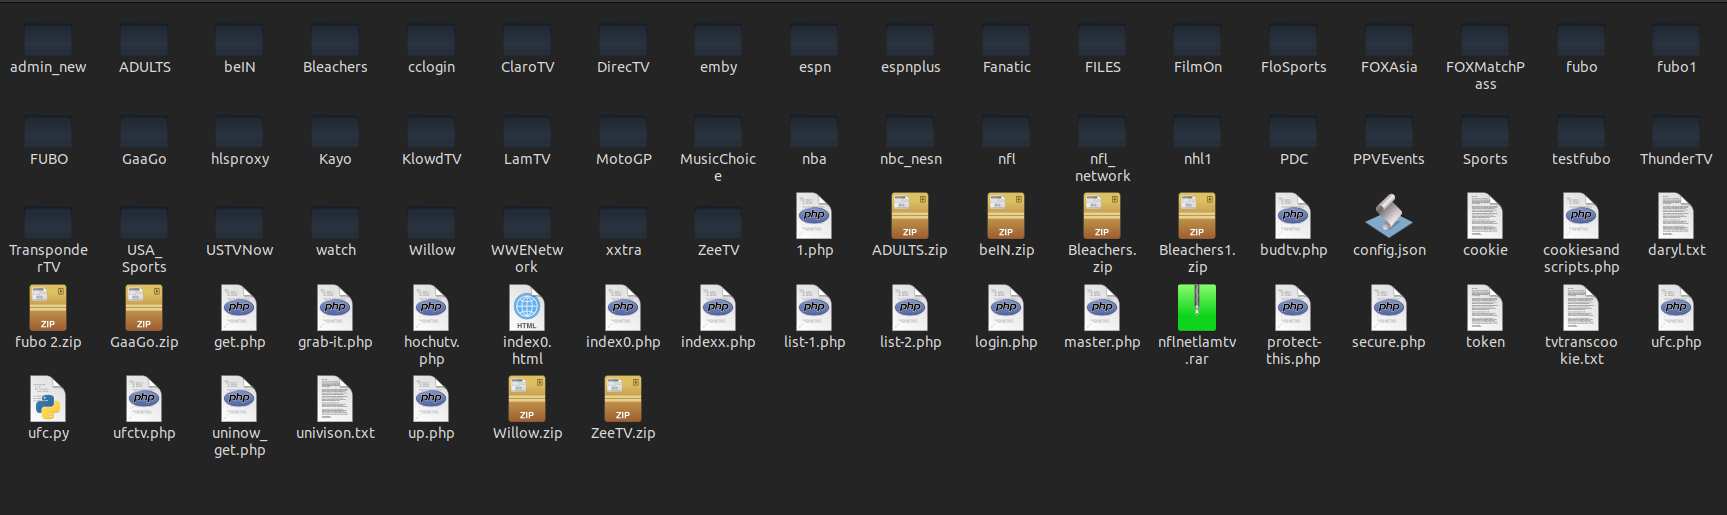The height and width of the screenshot is (515, 1727).
Task: Select the config.json file icon
Action: click(x=1389, y=216)
